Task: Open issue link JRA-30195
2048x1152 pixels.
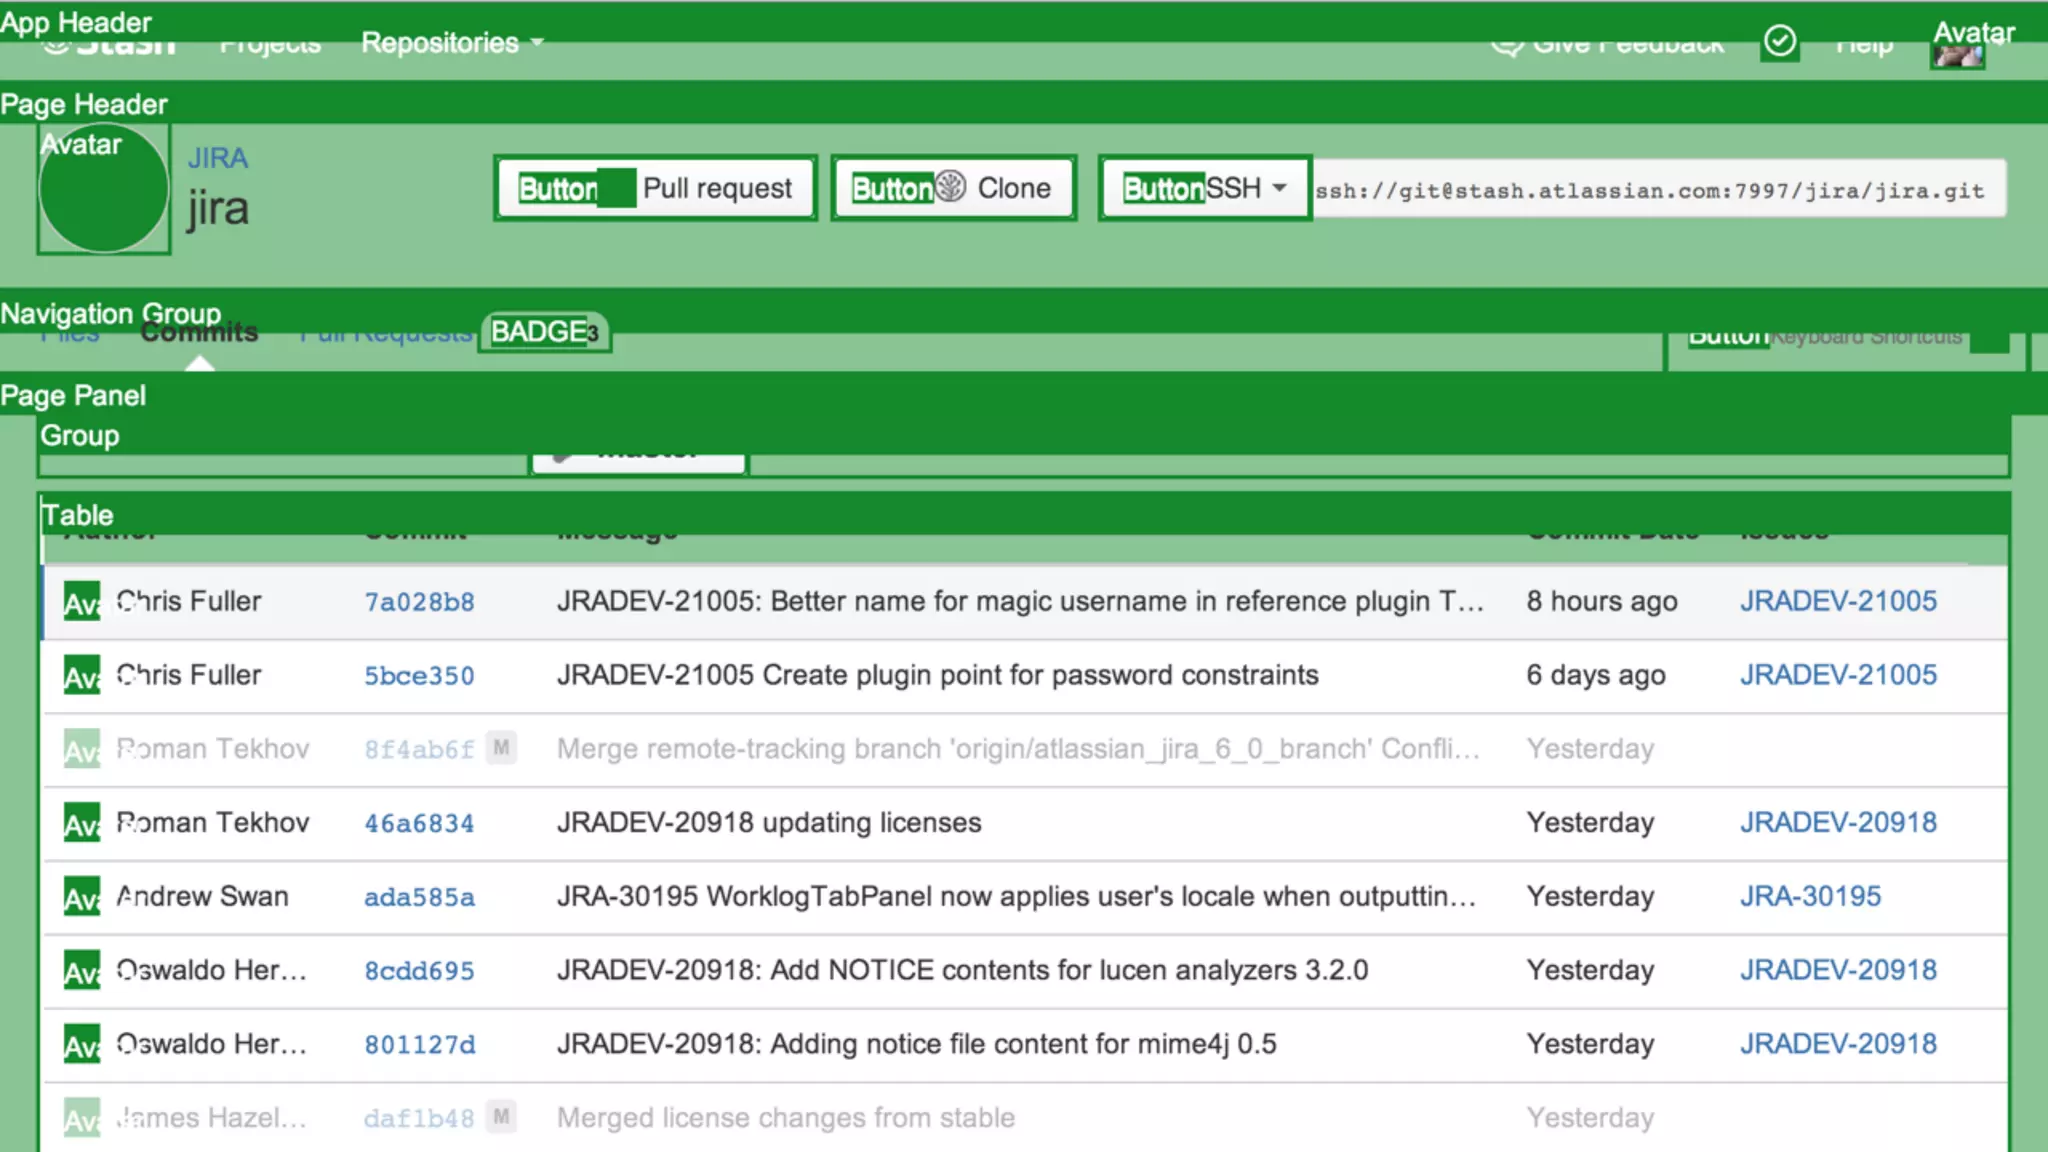Action: [1810, 897]
